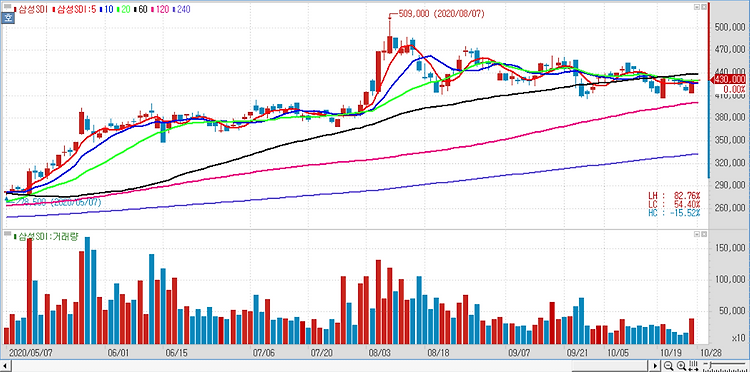
Task: Select the 60-day moving average legend
Action: (x=142, y=9)
